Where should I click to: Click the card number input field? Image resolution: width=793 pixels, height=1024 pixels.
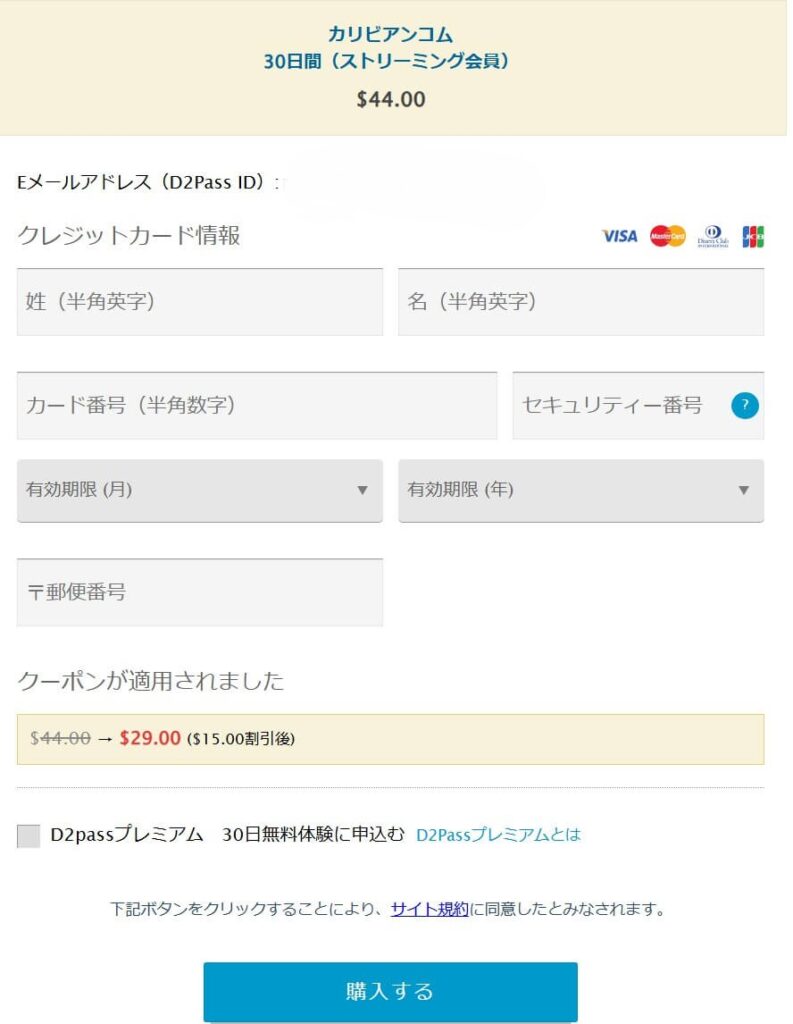click(256, 405)
